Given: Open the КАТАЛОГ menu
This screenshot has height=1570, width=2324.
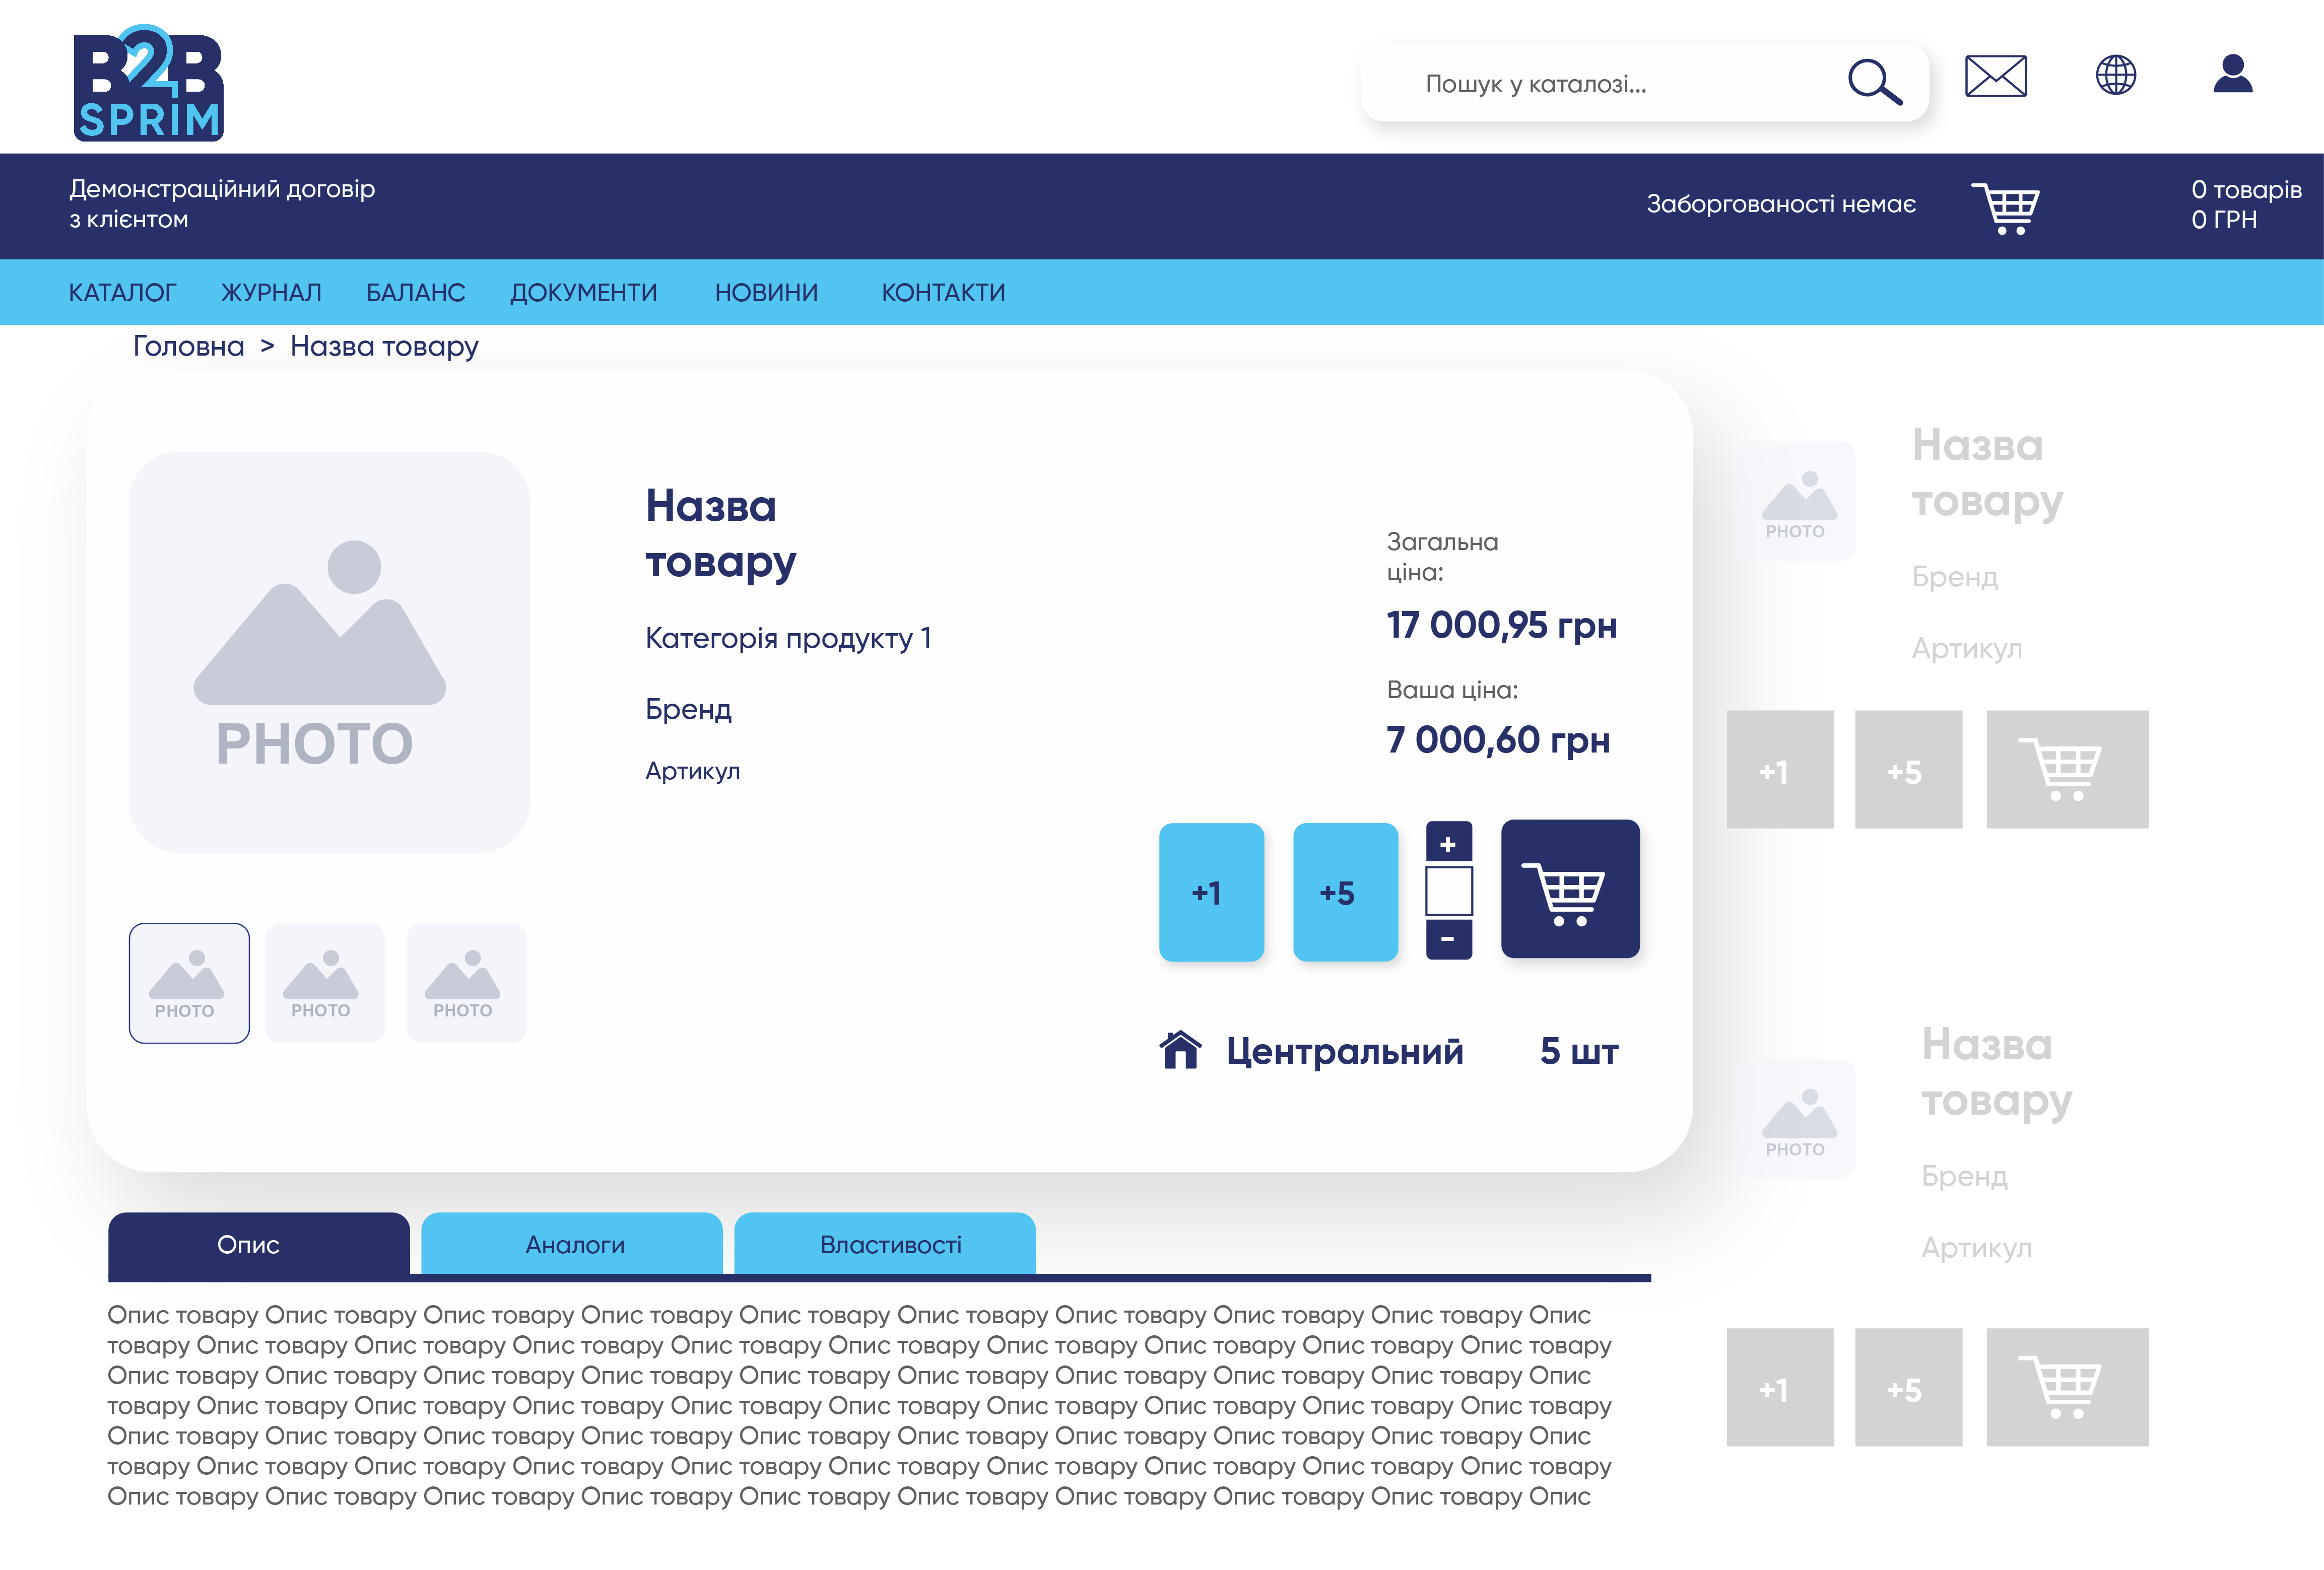Looking at the screenshot, I should point(122,293).
